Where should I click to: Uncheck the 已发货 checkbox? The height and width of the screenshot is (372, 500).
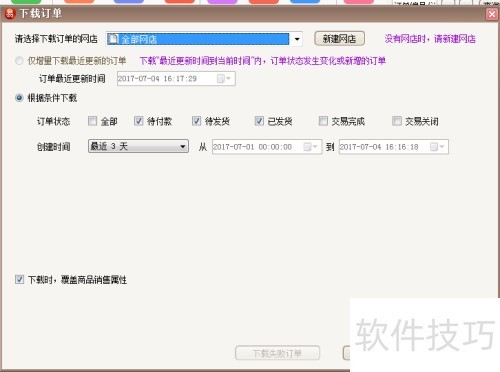pyautogui.click(x=259, y=121)
